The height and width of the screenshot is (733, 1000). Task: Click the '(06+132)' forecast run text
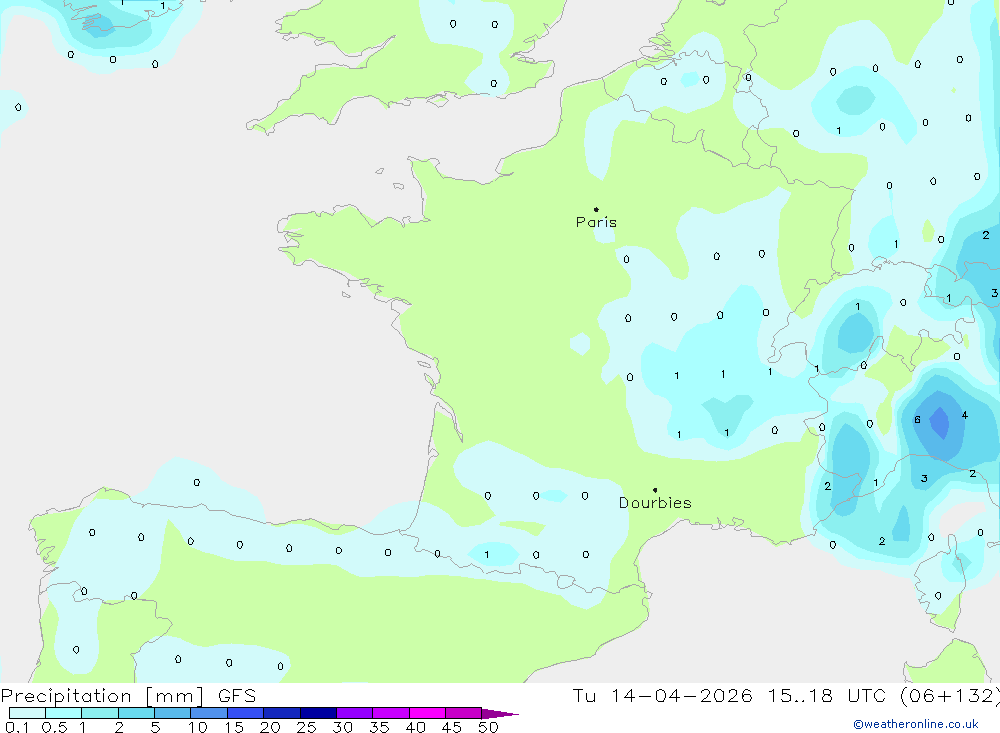[950, 695]
